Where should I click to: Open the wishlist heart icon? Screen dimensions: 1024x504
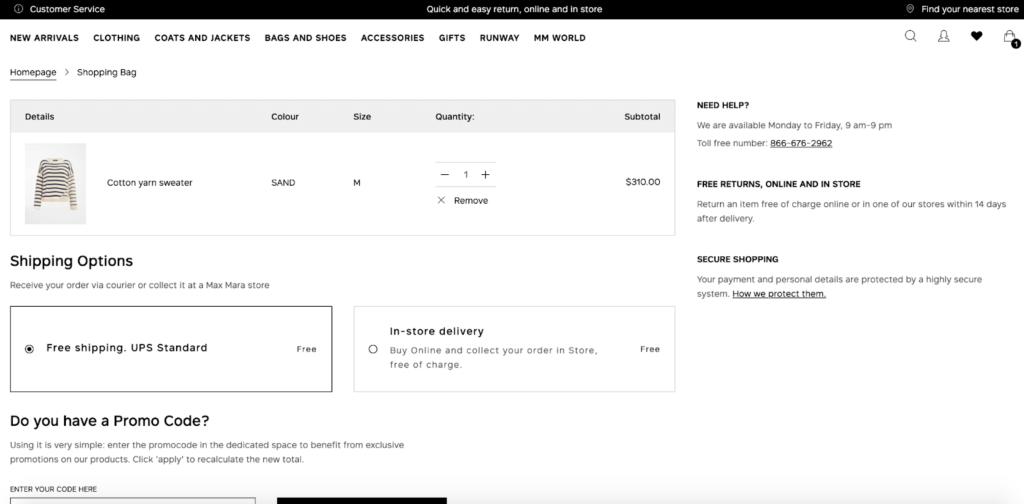pyautogui.click(x=976, y=36)
